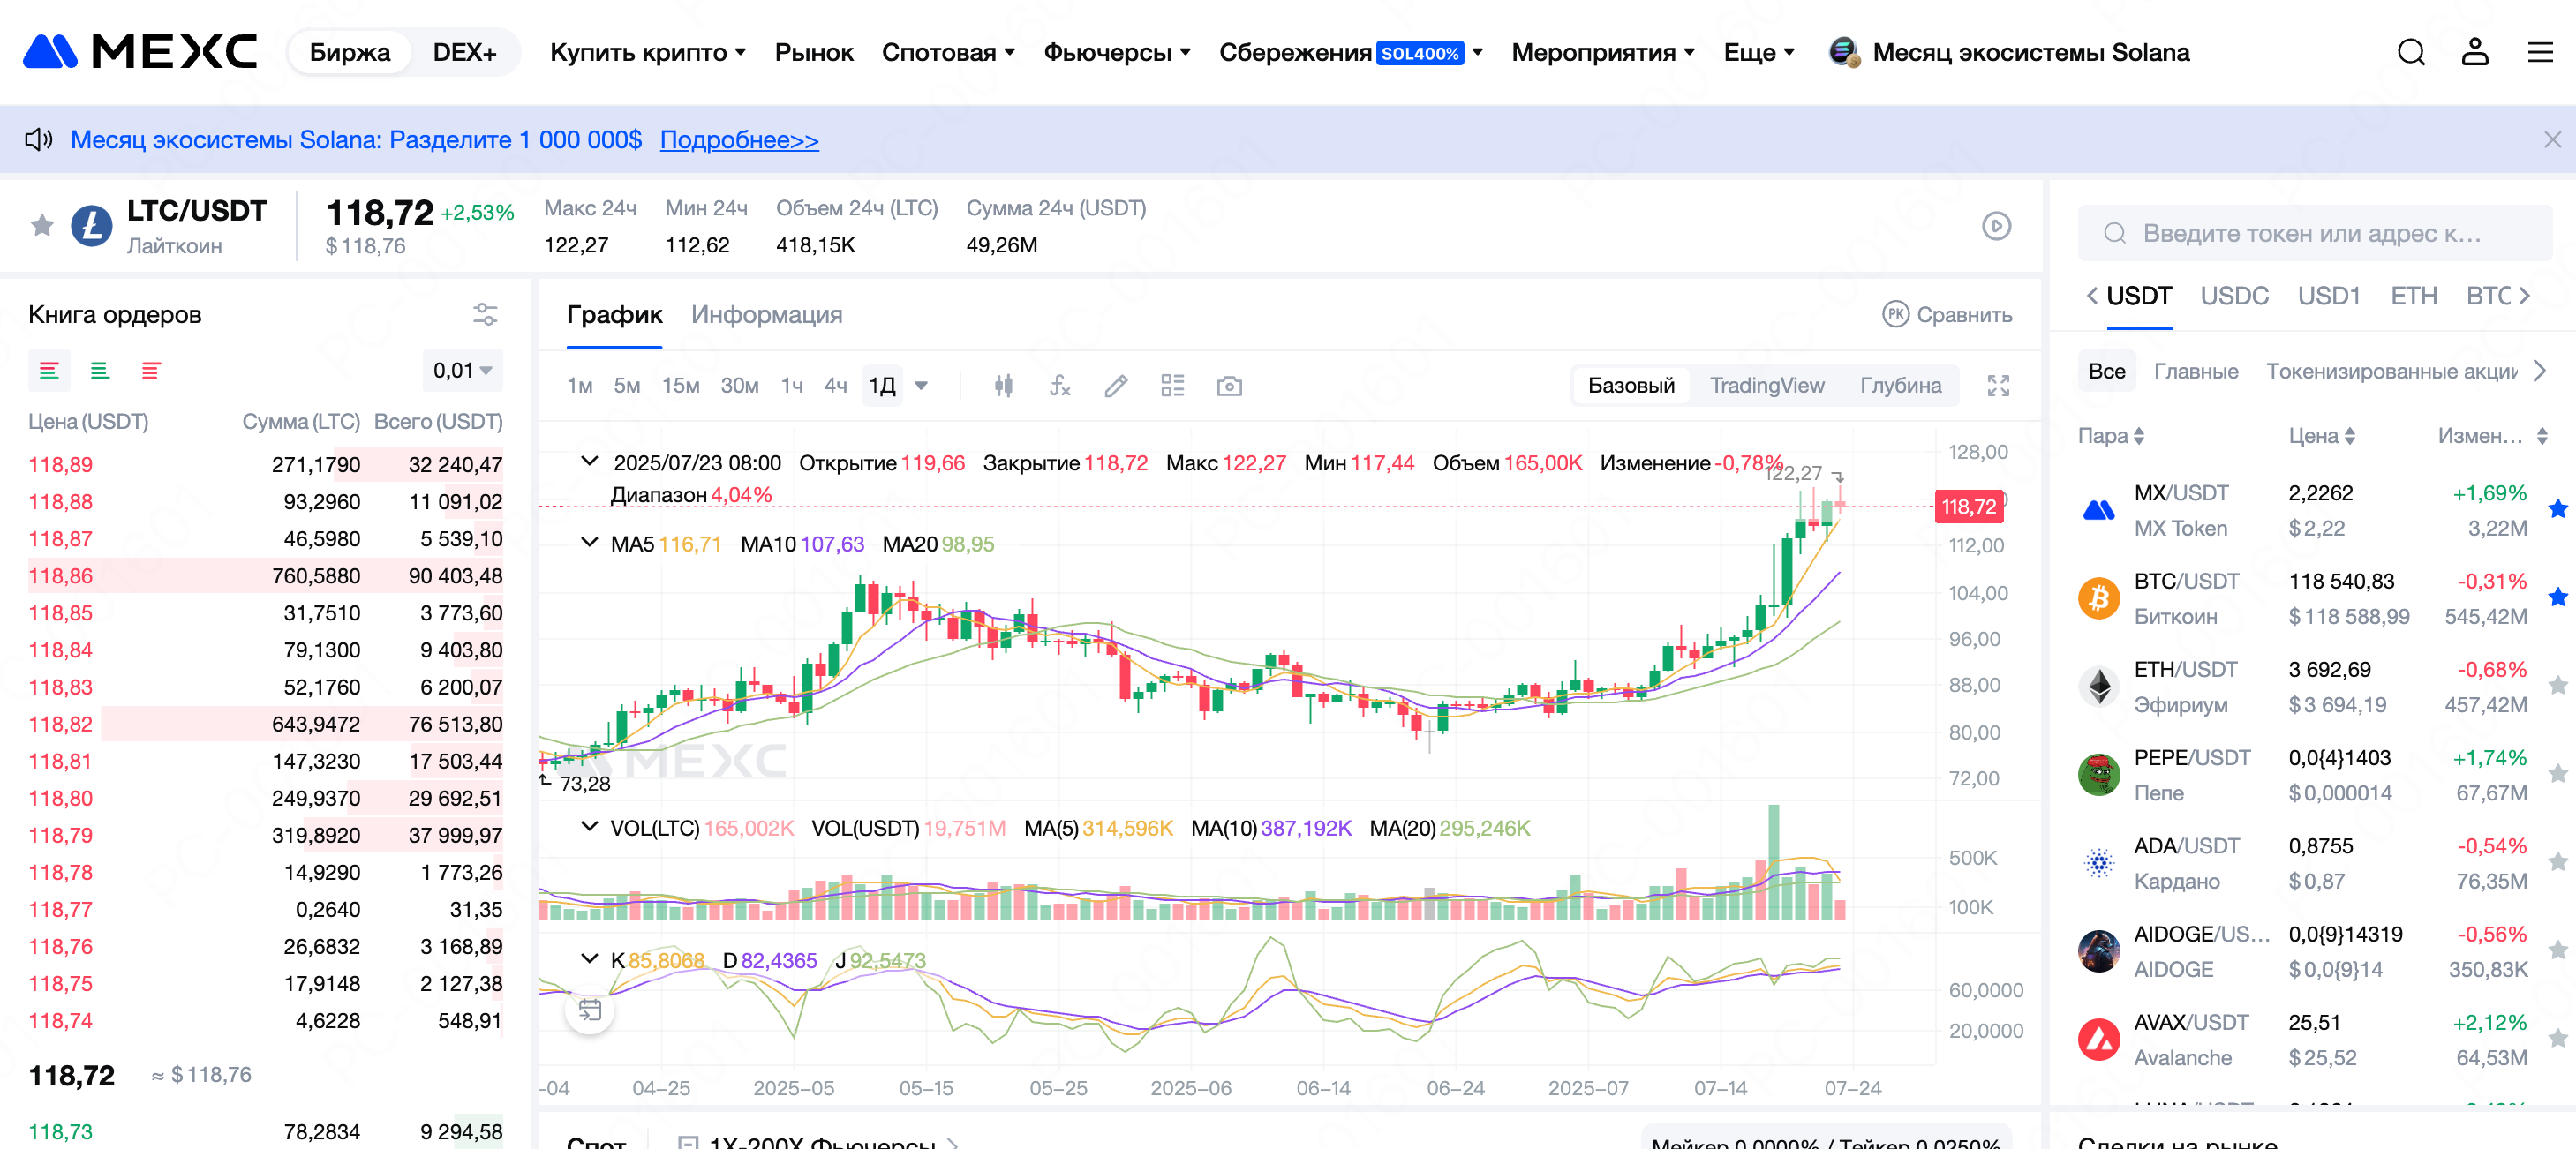This screenshot has height=1149, width=2576.
Task: Click ask price 118,86 in order book
Action: click(x=60, y=576)
